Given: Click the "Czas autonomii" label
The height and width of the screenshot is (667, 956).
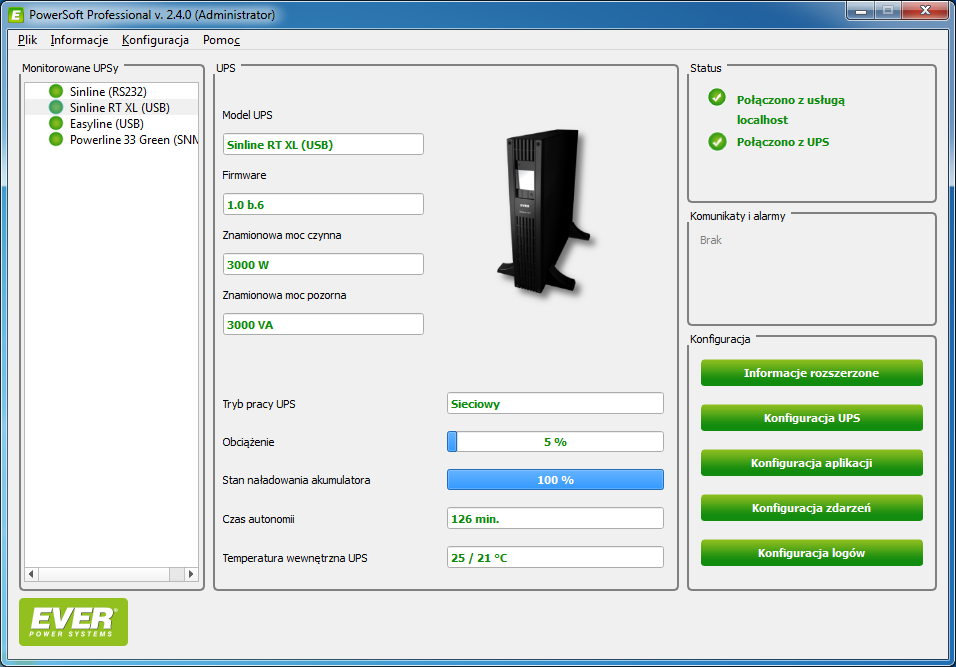Looking at the screenshot, I should [x=259, y=519].
